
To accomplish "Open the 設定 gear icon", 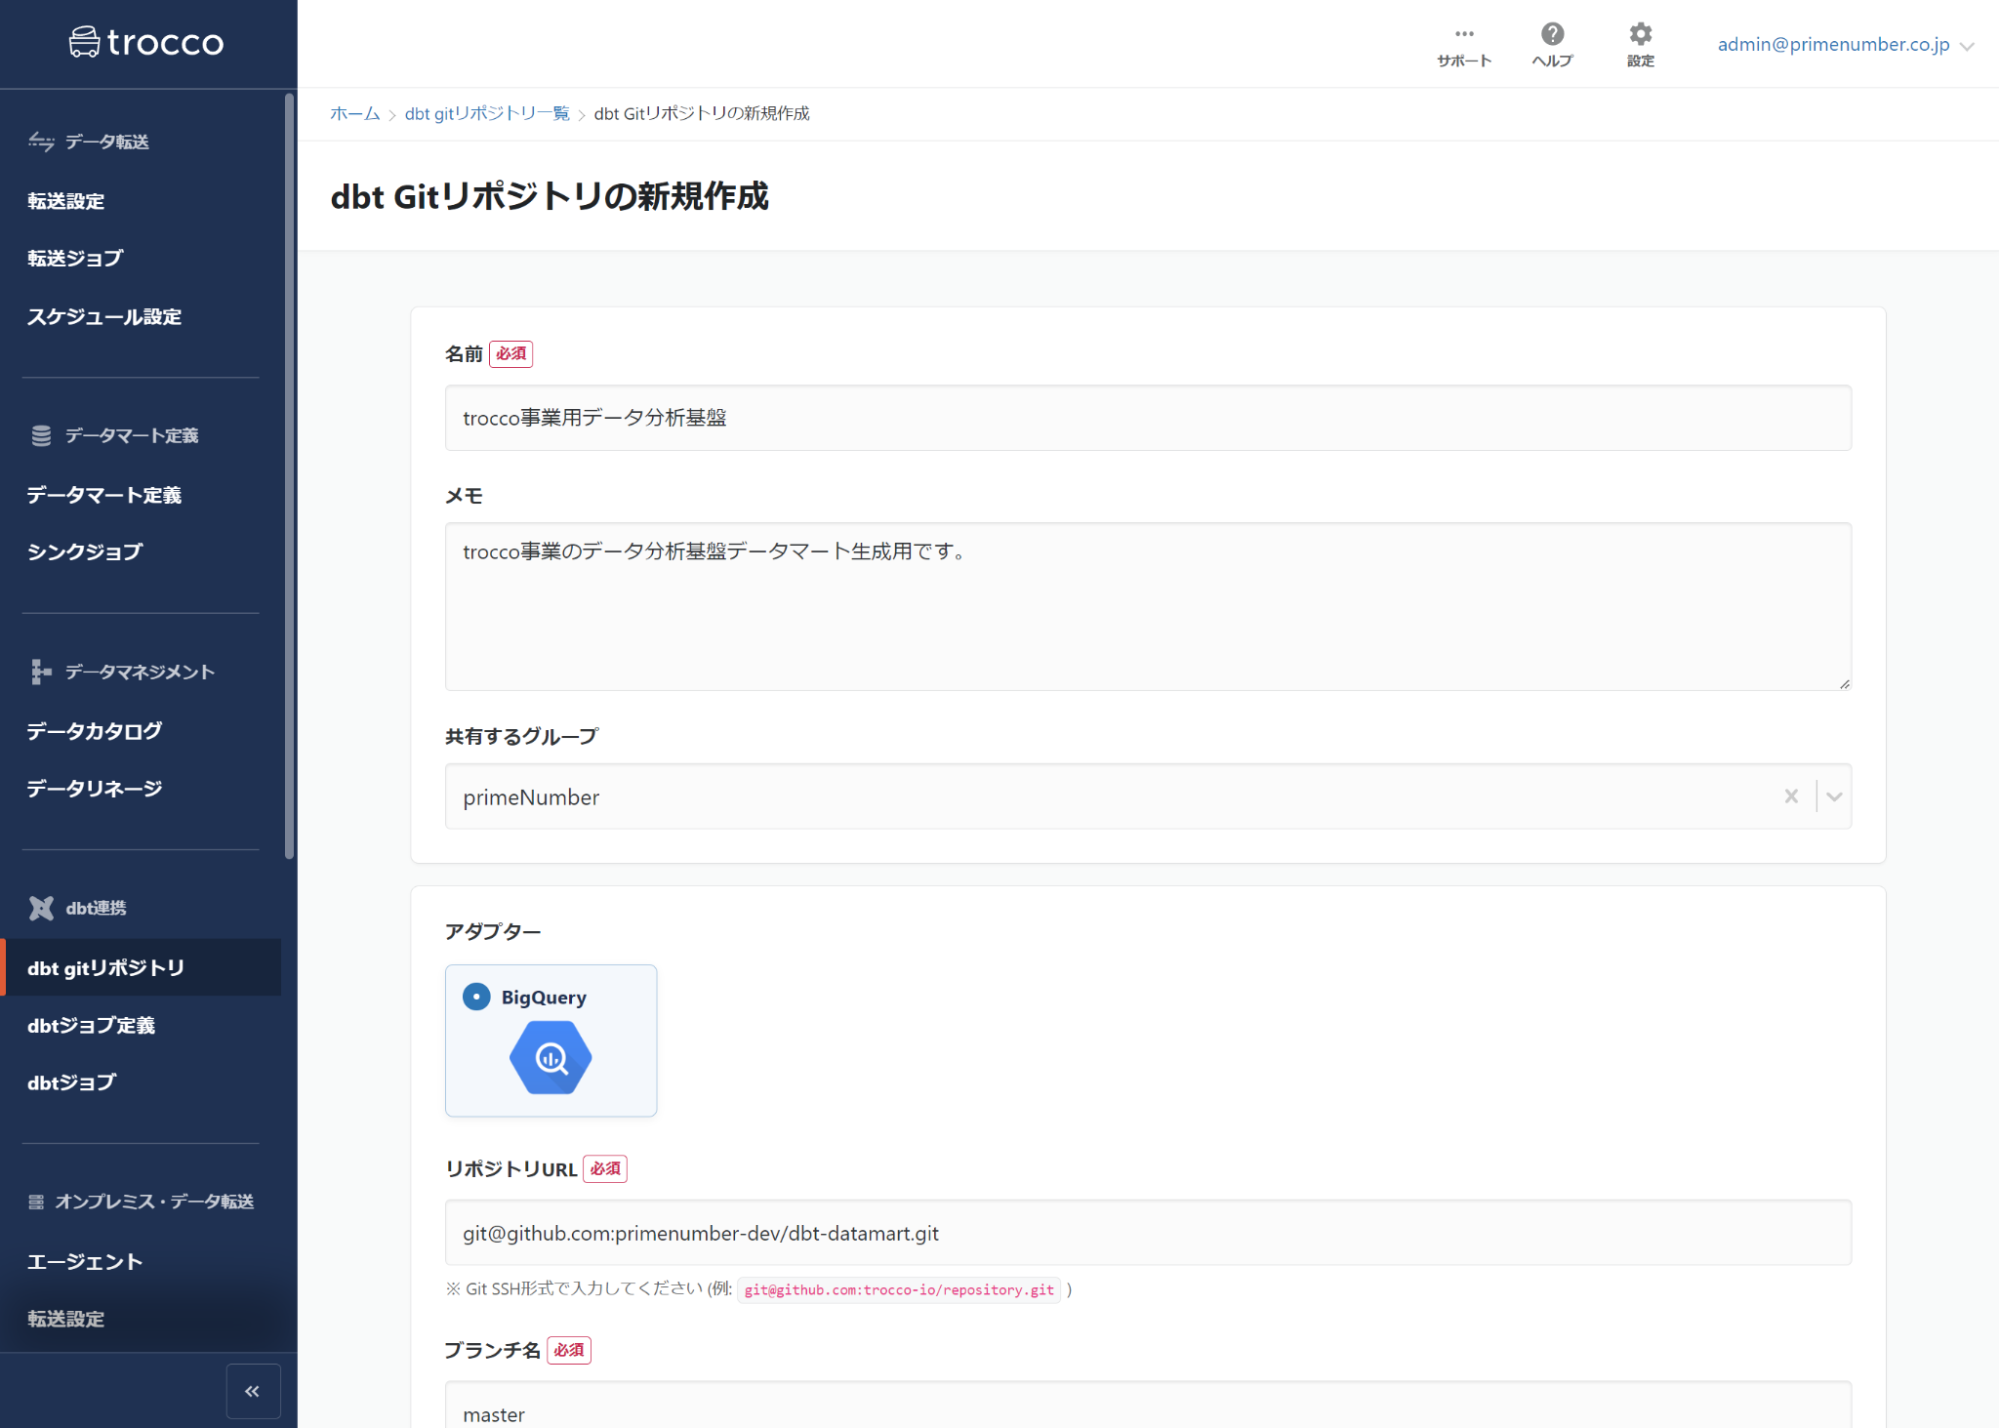I will 1640,34.
